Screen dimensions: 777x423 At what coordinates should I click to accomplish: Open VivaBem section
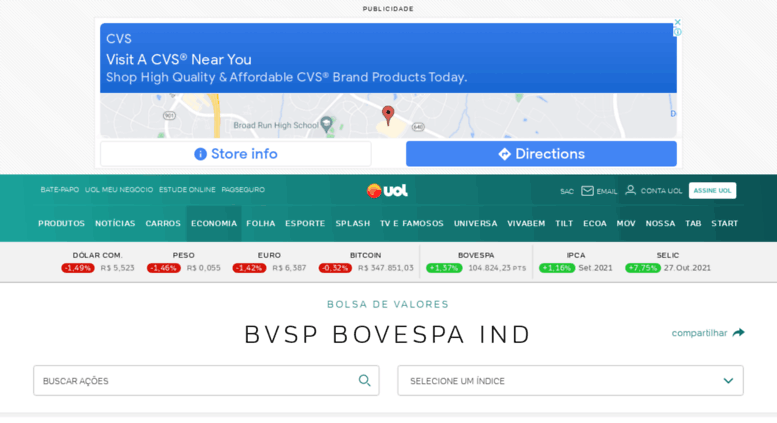[x=526, y=223]
